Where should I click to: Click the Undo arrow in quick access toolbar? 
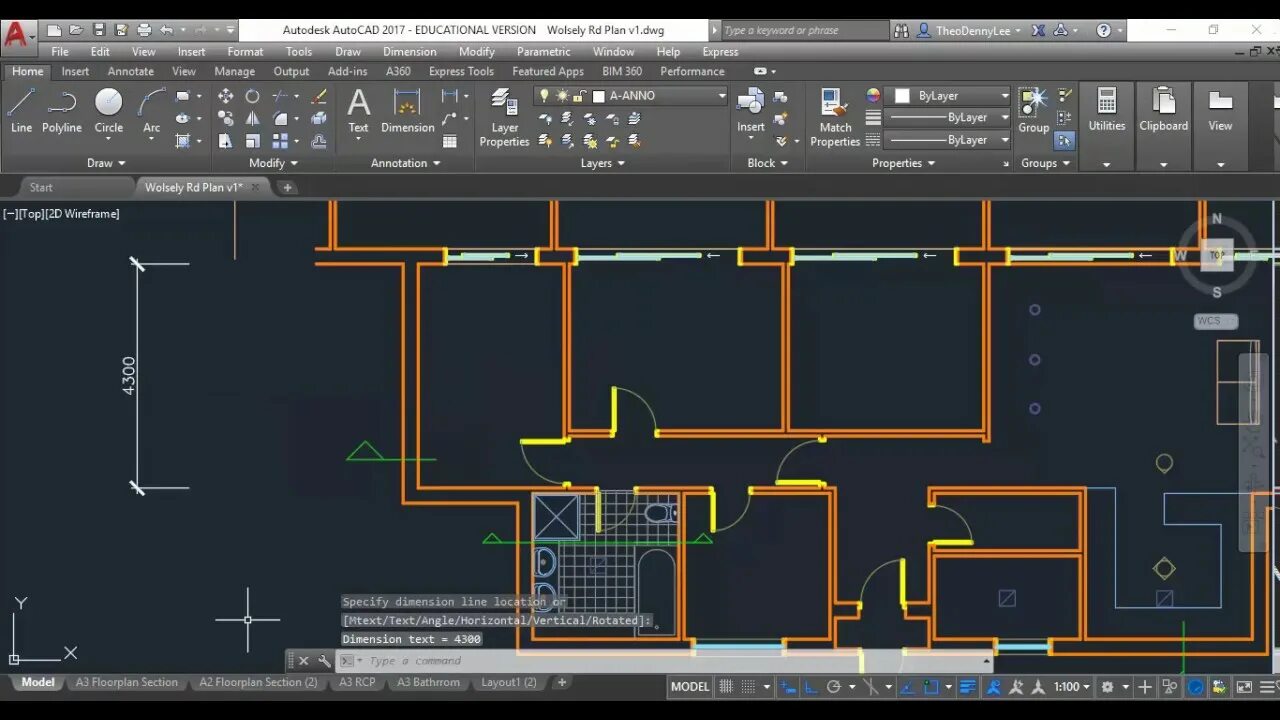pos(166,31)
